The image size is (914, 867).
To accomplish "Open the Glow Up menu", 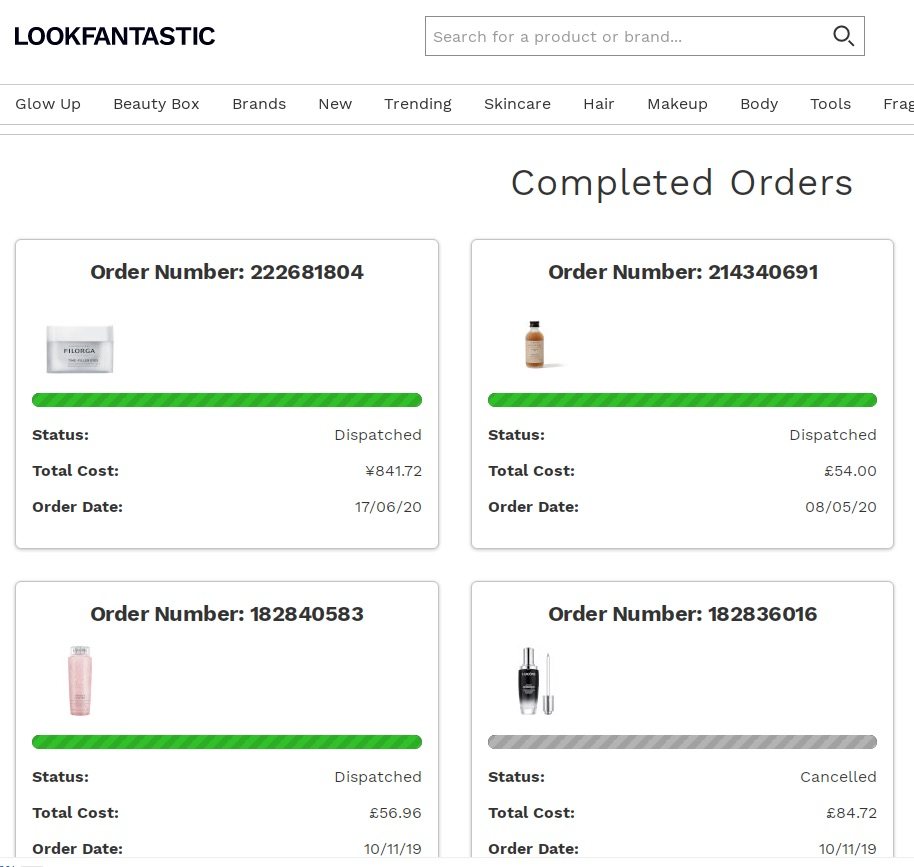I will (x=48, y=104).
